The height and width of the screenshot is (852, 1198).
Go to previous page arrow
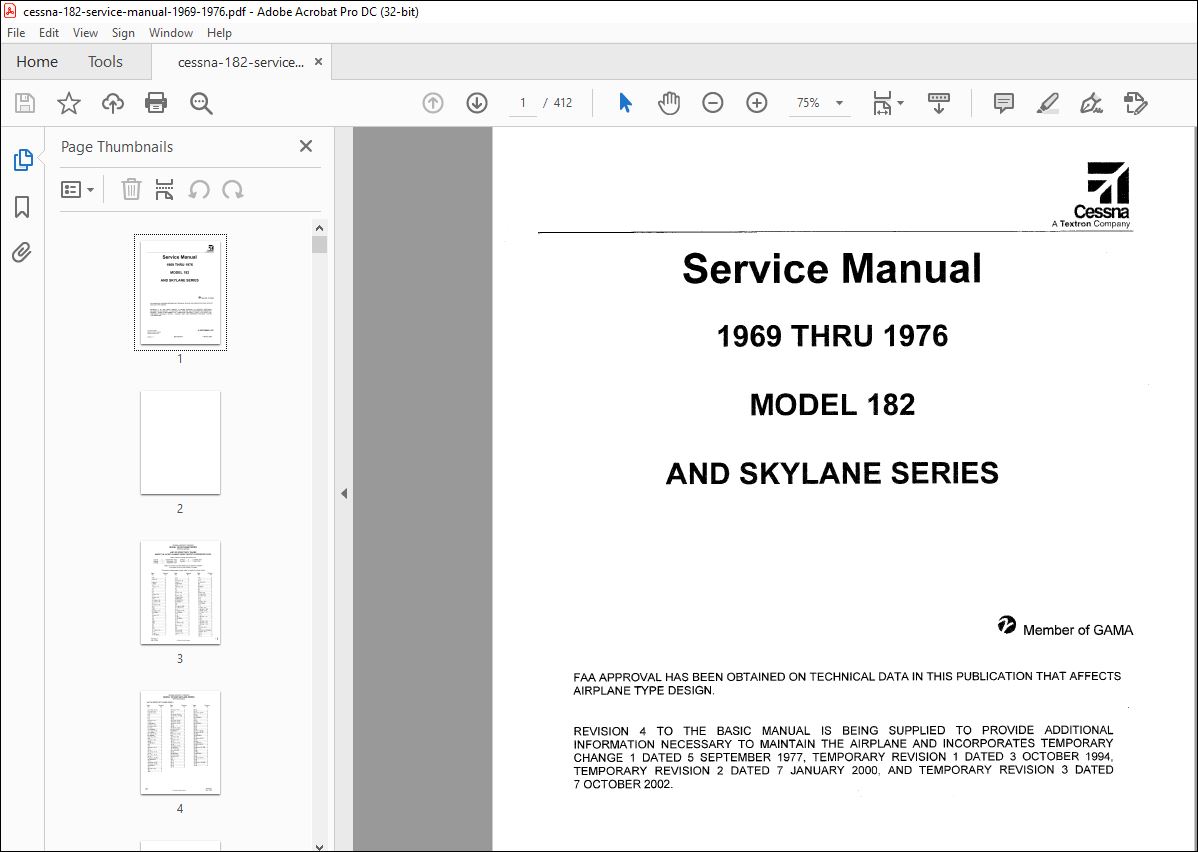click(433, 102)
